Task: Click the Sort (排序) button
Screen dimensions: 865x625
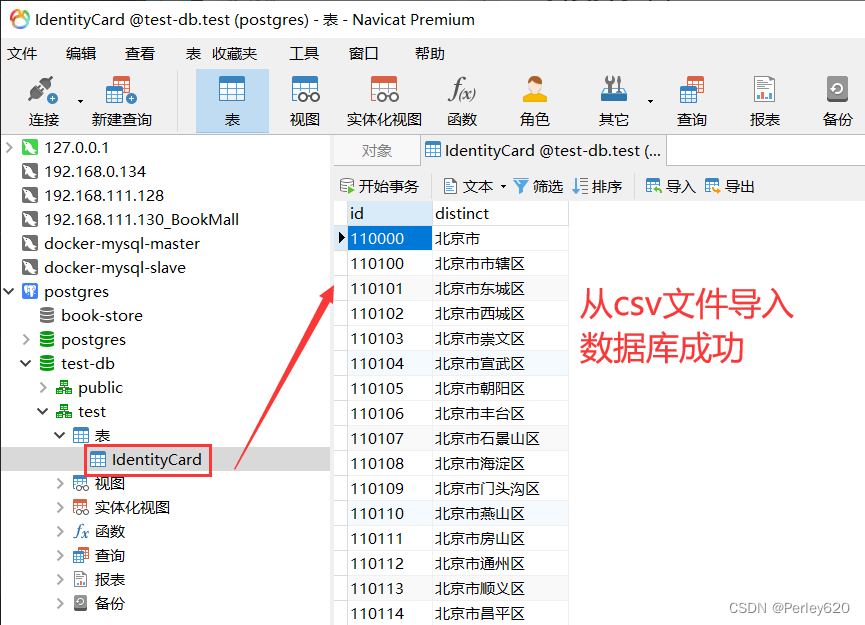Action: point(597,186)
